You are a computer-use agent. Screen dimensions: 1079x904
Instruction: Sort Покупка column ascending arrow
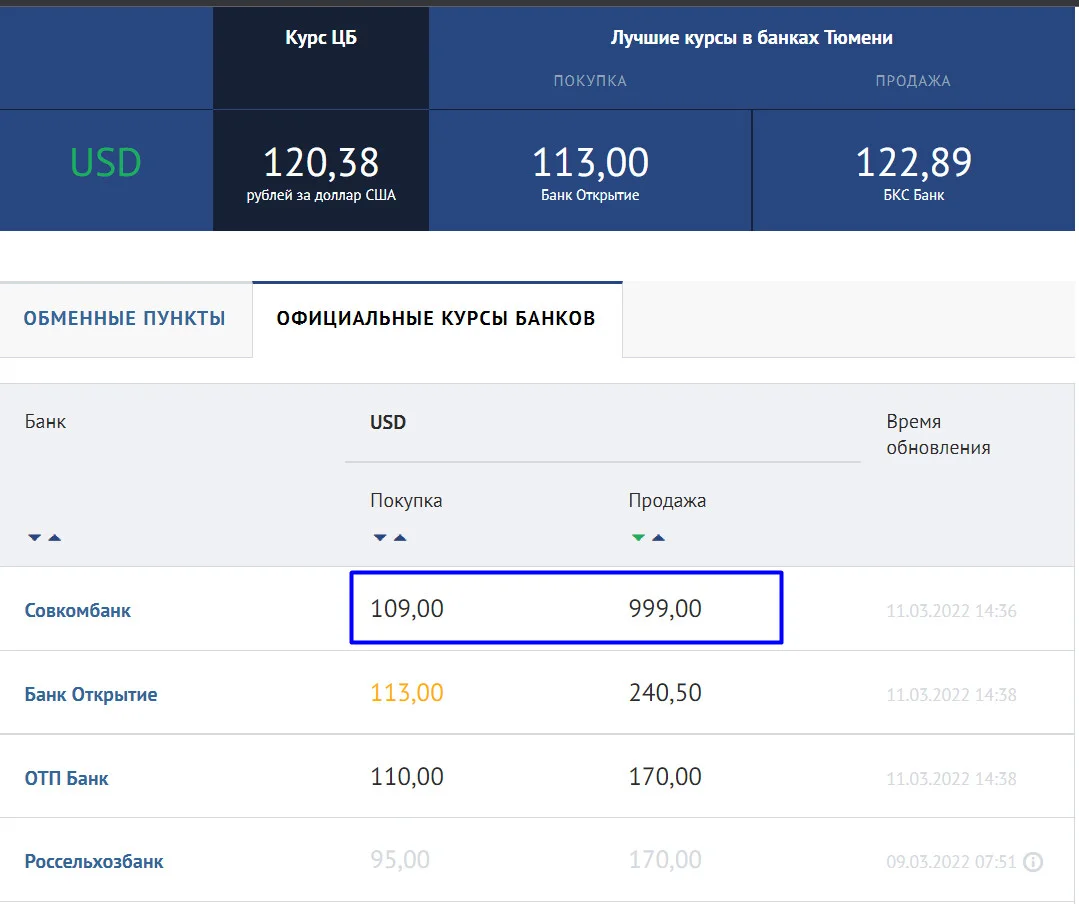tap(400, 537)
